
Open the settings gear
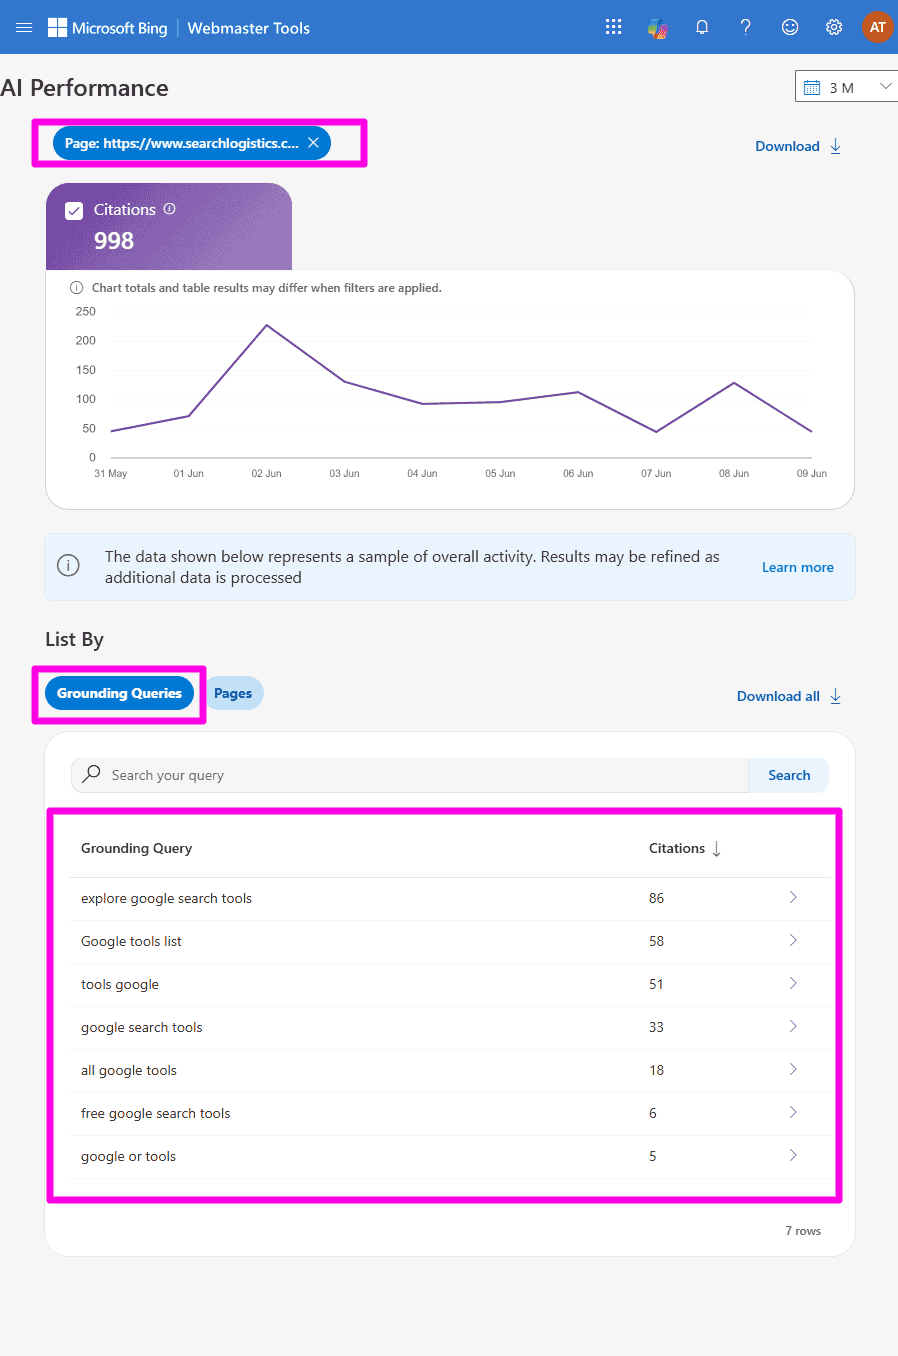[834, 27]
